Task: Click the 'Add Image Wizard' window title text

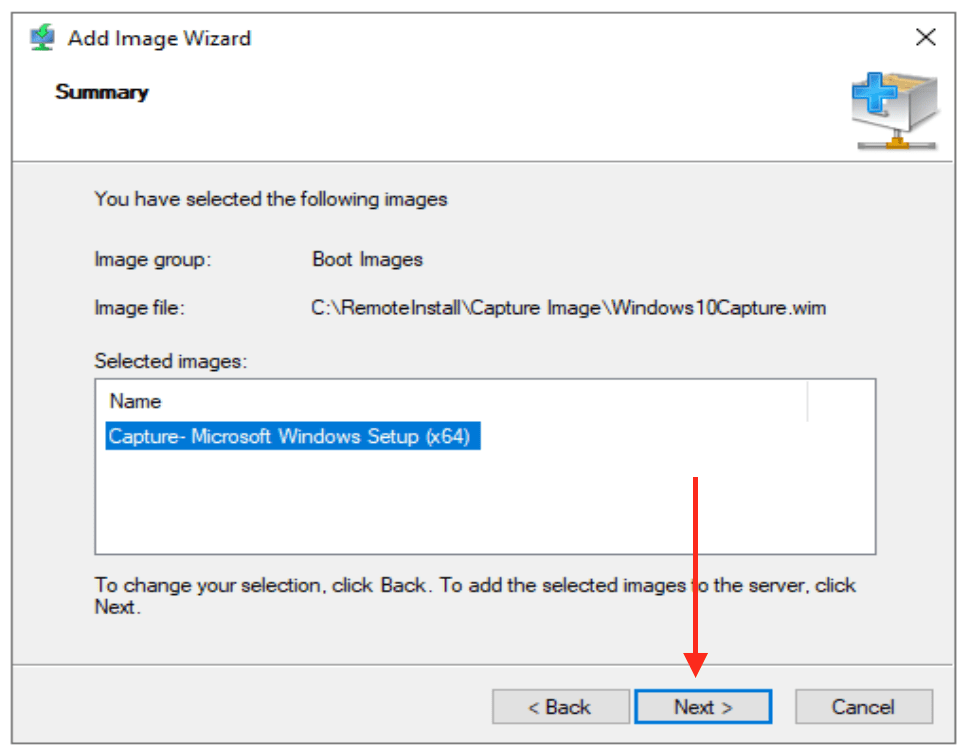Action: tap(159, 39)
